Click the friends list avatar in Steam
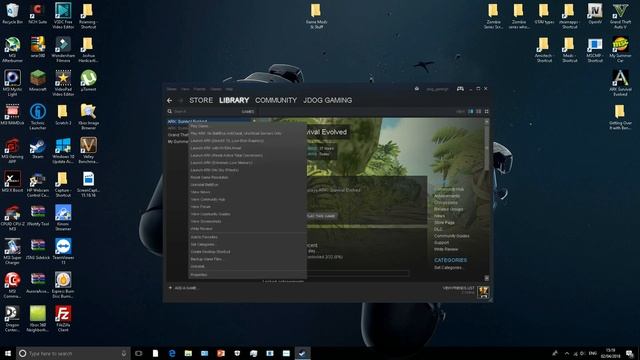 tap(483, 291)
